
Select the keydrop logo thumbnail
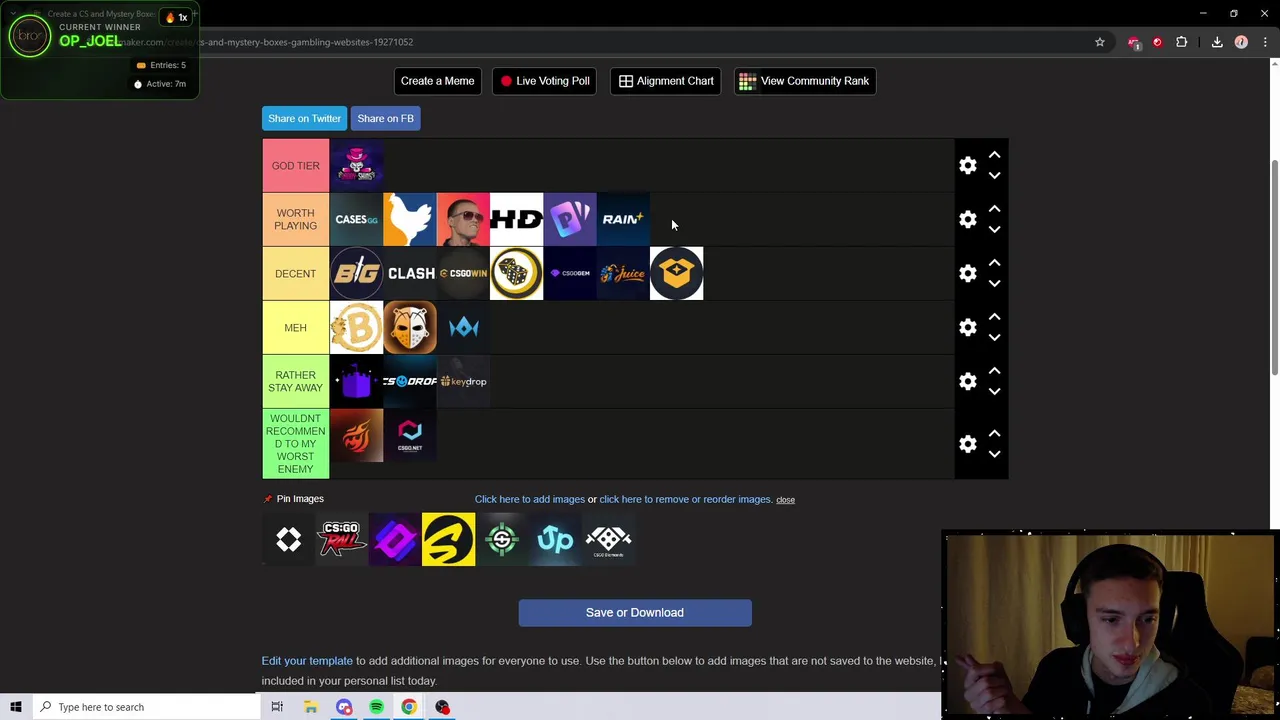tap(463, 381)
